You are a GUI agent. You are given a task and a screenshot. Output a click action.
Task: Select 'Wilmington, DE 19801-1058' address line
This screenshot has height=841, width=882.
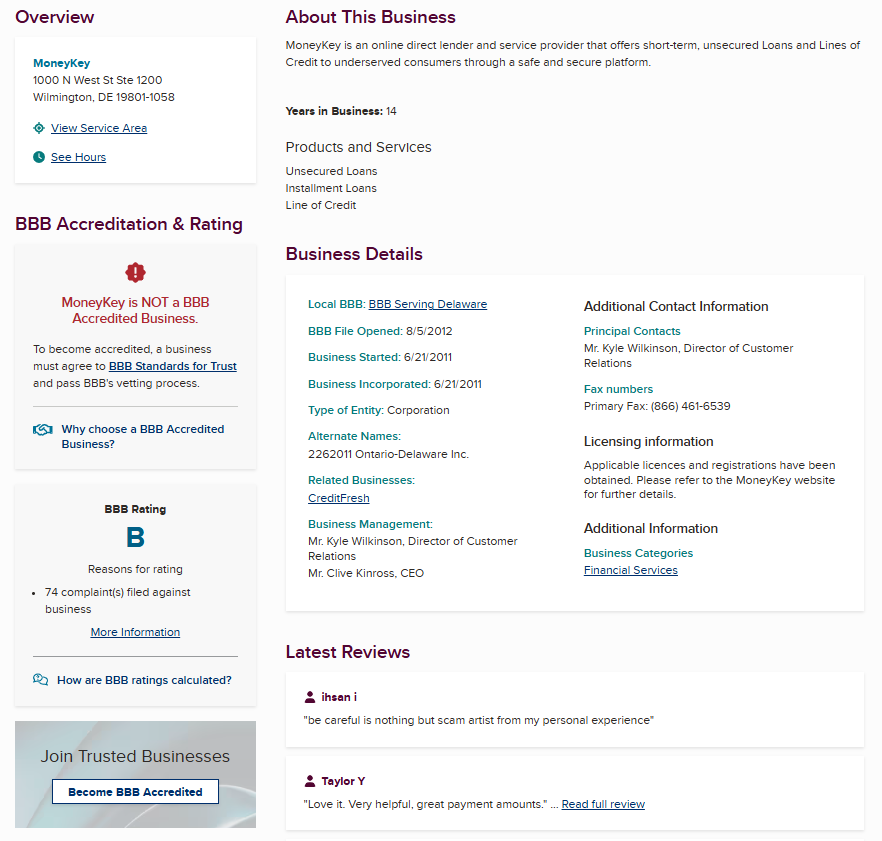pyautogui.click(x=104, y=97)
